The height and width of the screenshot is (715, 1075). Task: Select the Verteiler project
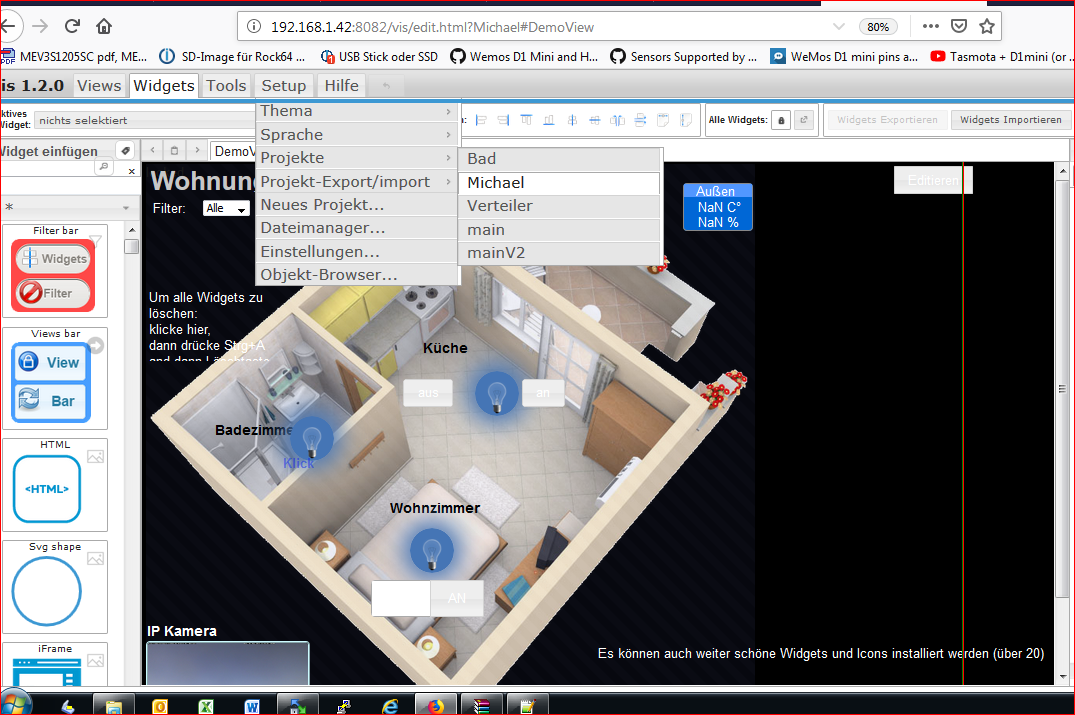click(x=559, y=206)
